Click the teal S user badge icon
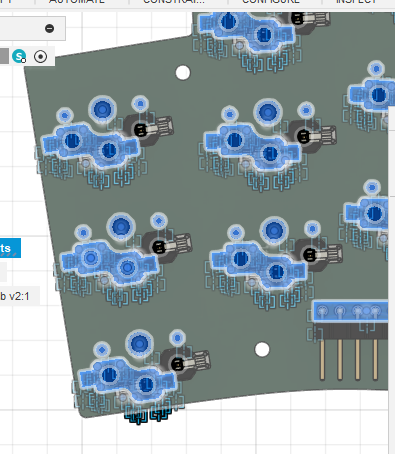The image size is (395, 454). 19,56
